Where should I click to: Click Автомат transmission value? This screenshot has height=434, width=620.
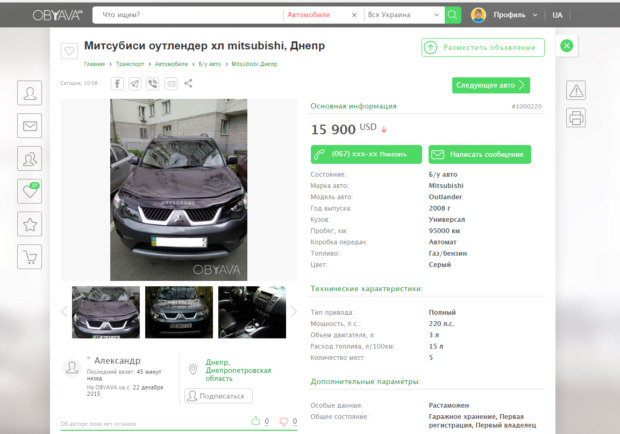pyautogui.click(x=442, y=242)
